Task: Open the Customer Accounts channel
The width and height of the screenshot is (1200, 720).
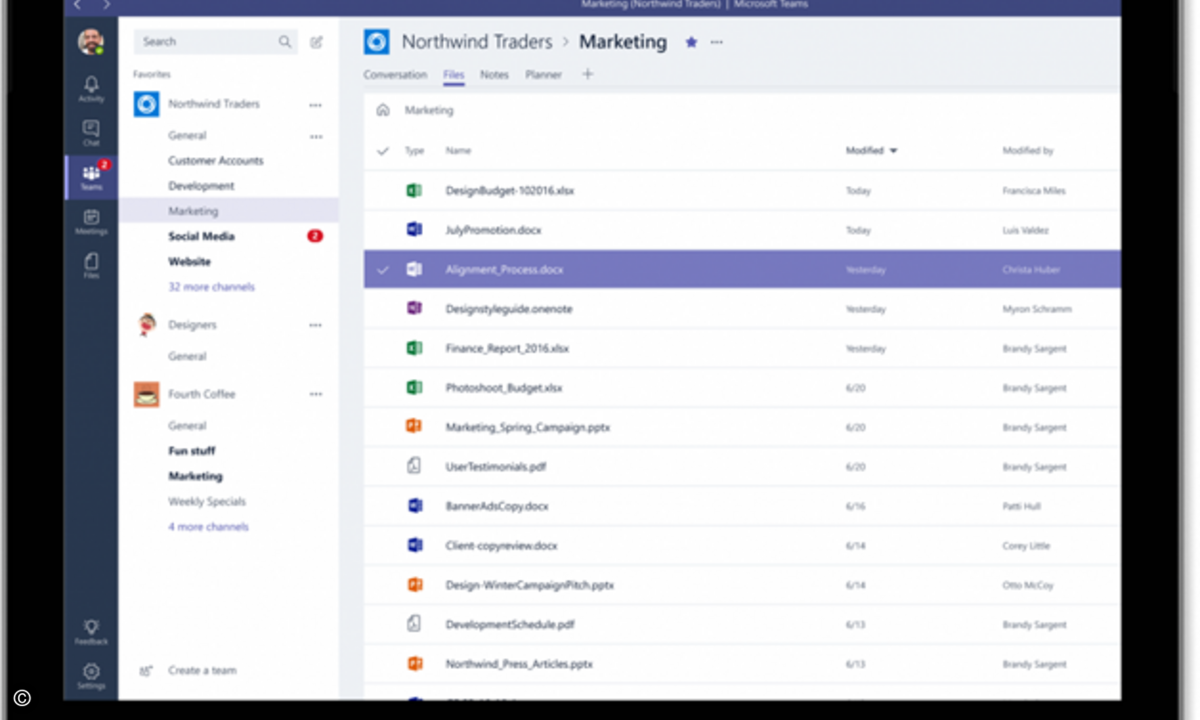Action: (x=216, y=161)
